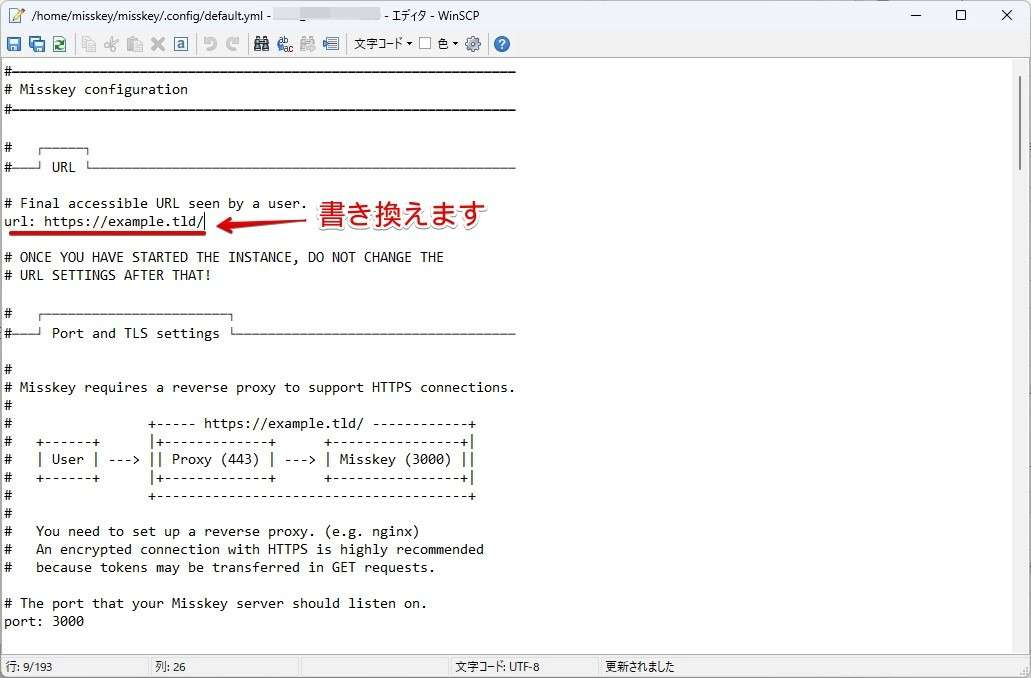
Task: Click the blue Help question mark icon
Action: pos(502,44)
